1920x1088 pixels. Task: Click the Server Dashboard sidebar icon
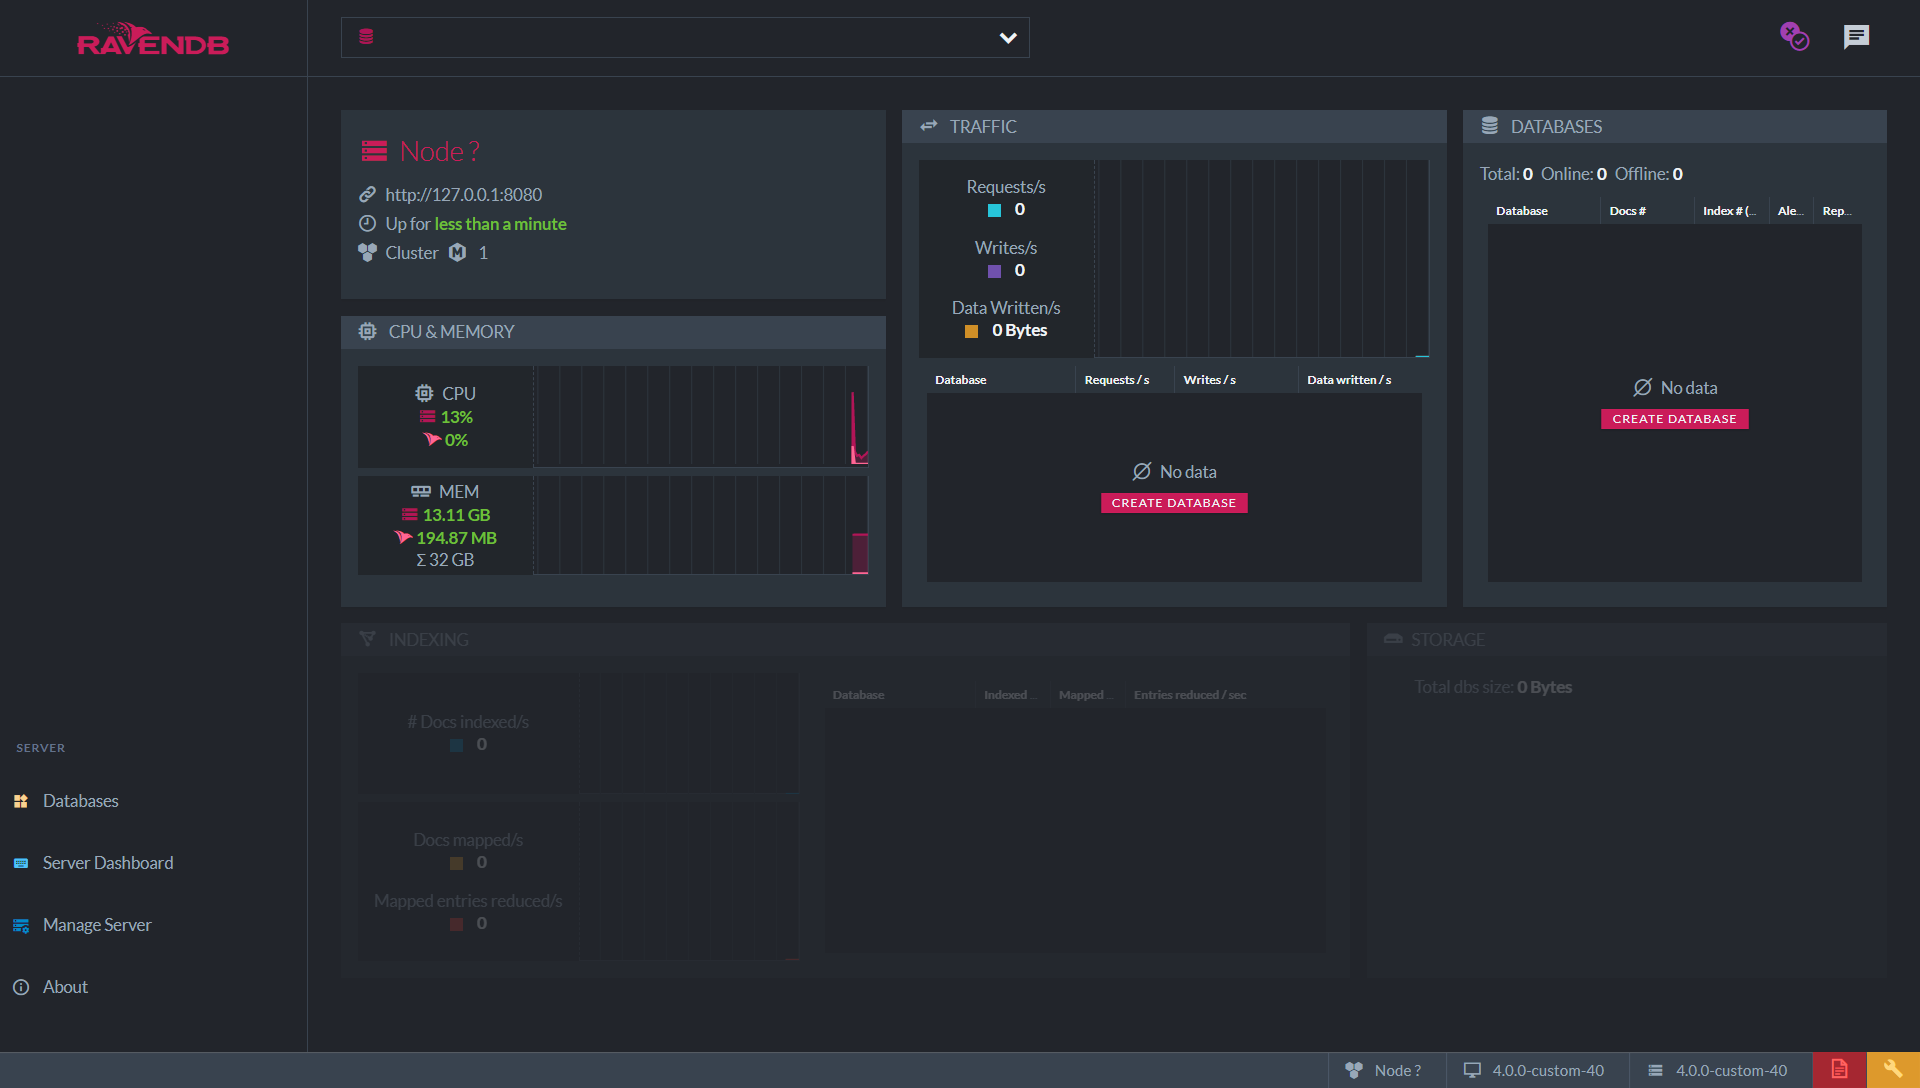point(21,863)
